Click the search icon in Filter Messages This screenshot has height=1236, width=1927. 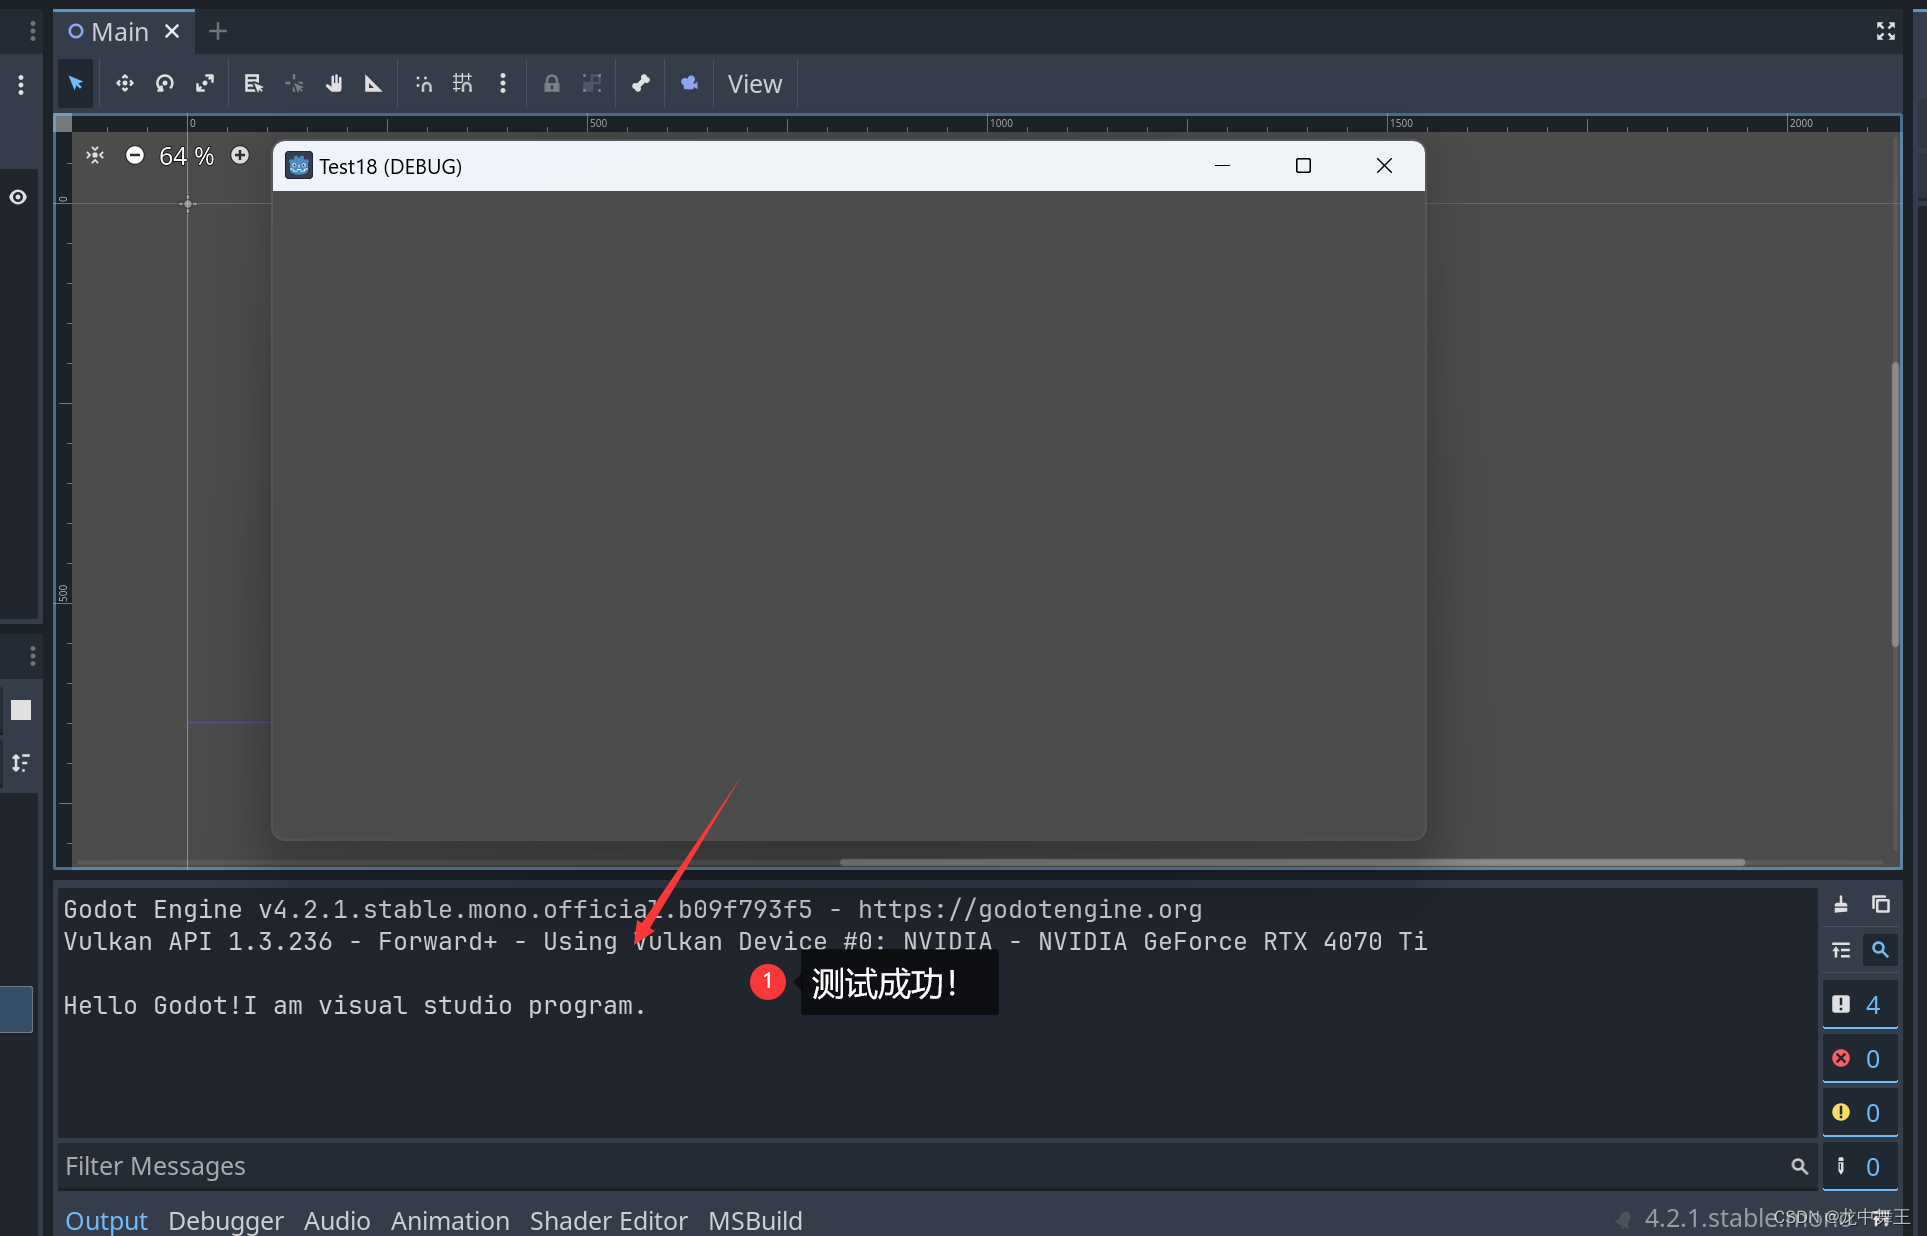pos(1799,1166)
